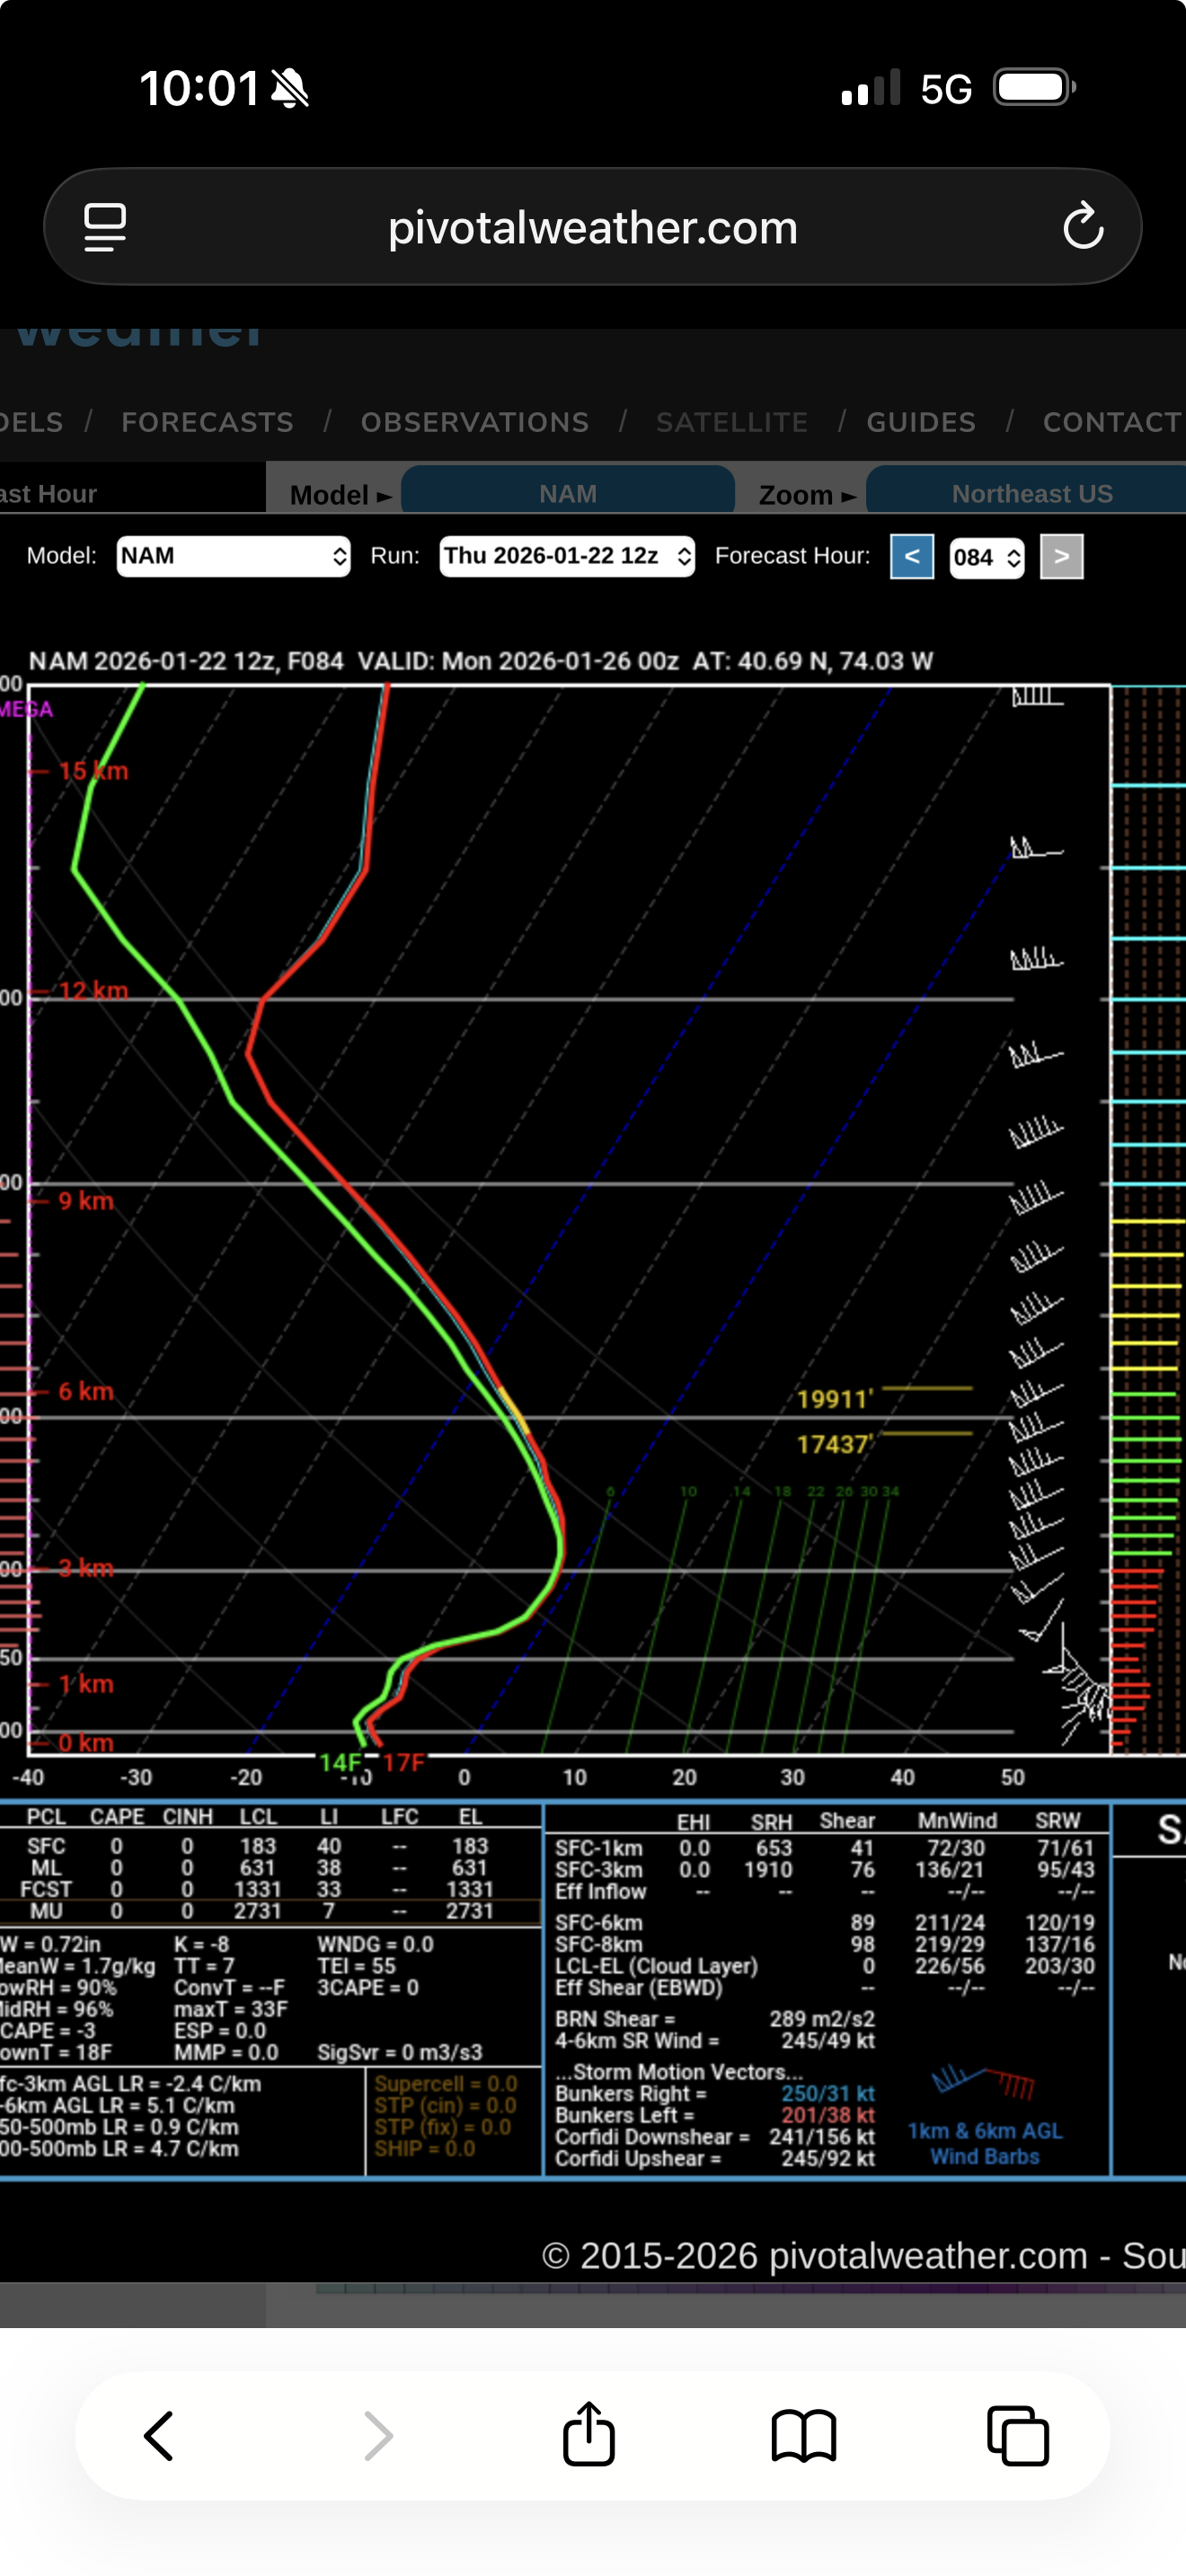Viewport: 1186px width, 2576px height.
Task: Select the NAM model tab button
Action: point(568,493)
